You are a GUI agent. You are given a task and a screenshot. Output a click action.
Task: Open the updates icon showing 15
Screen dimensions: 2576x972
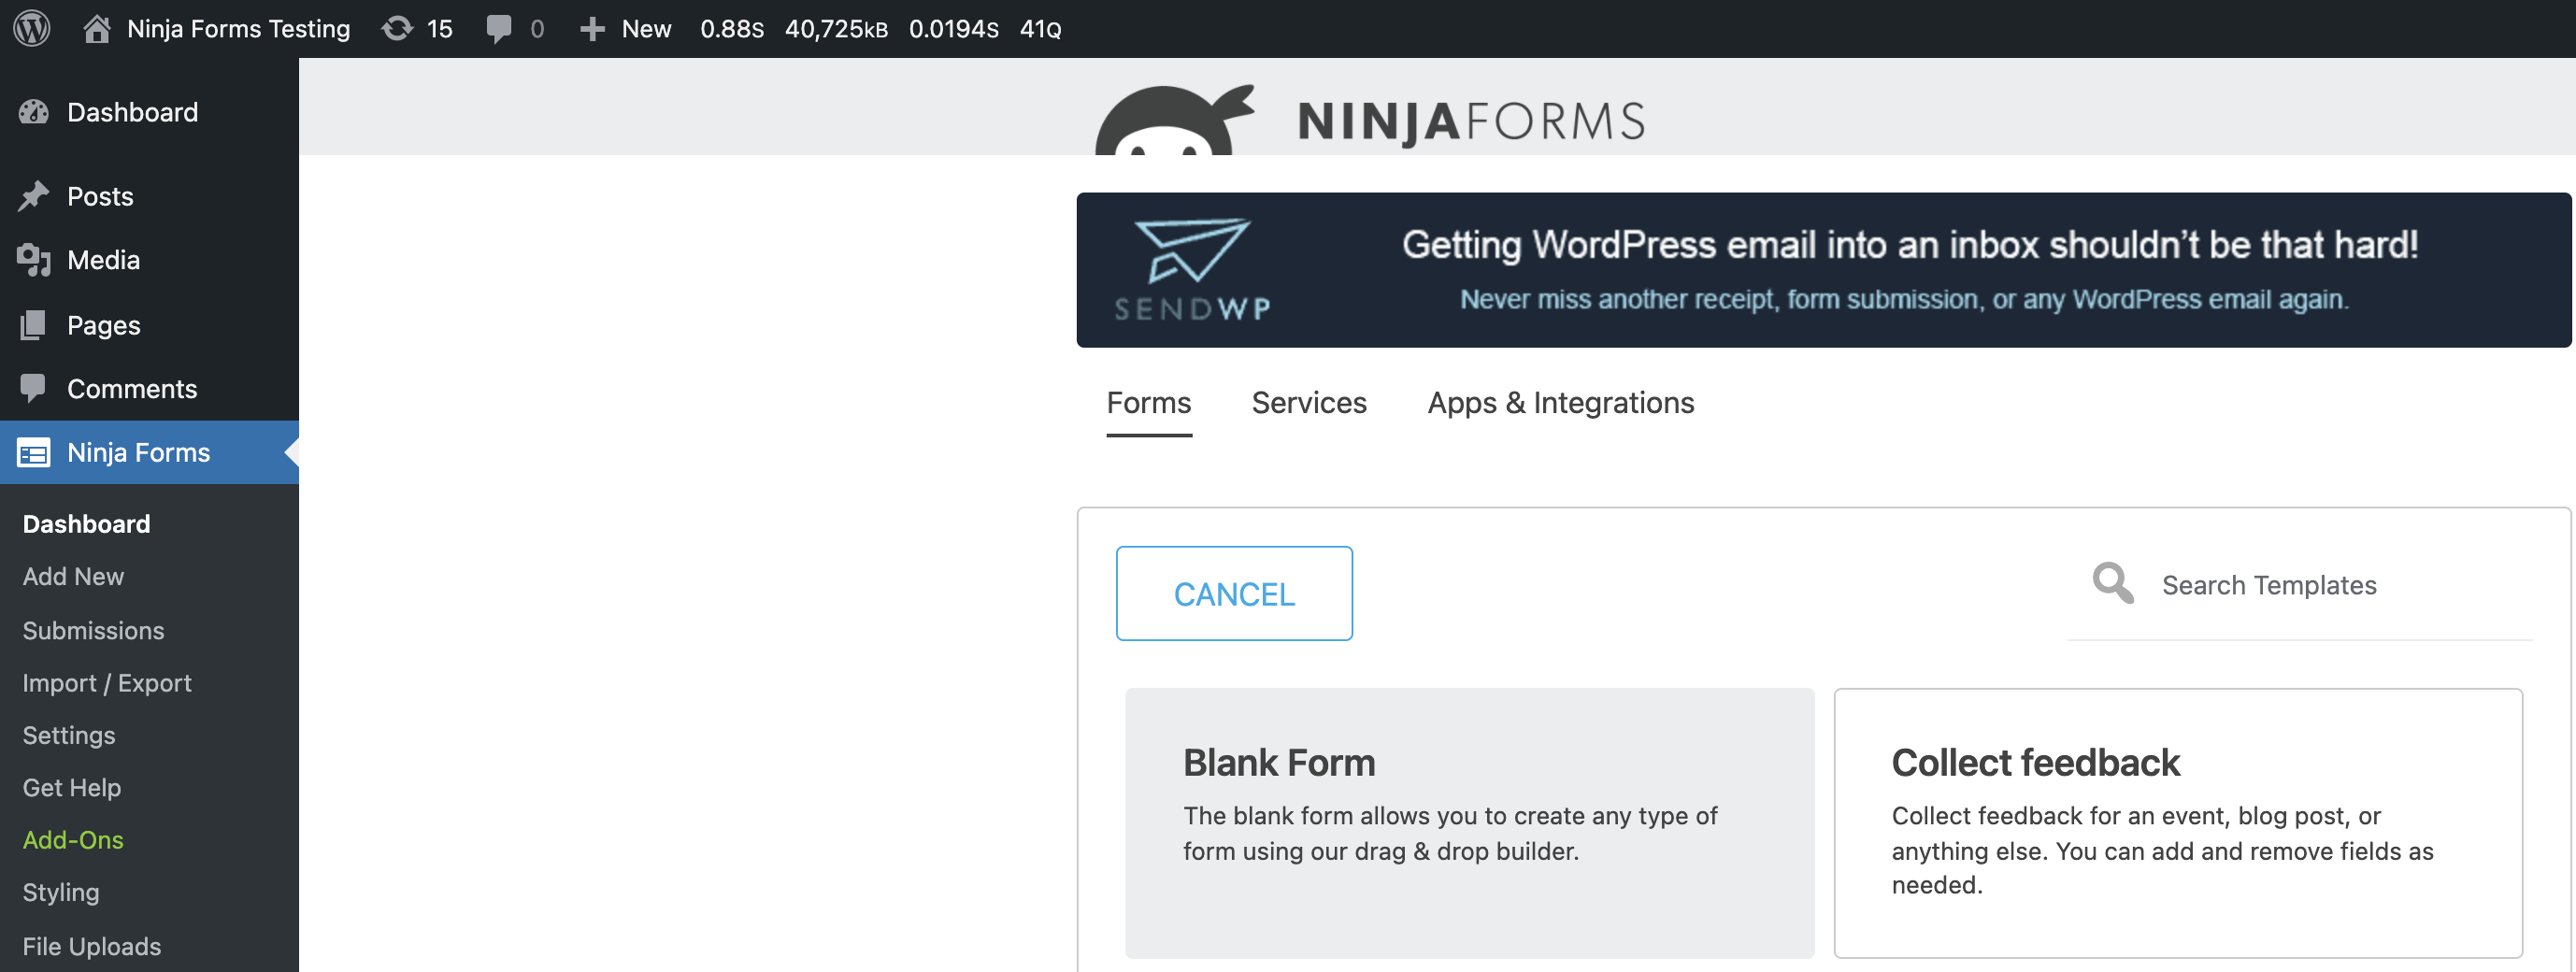(397, 28)
